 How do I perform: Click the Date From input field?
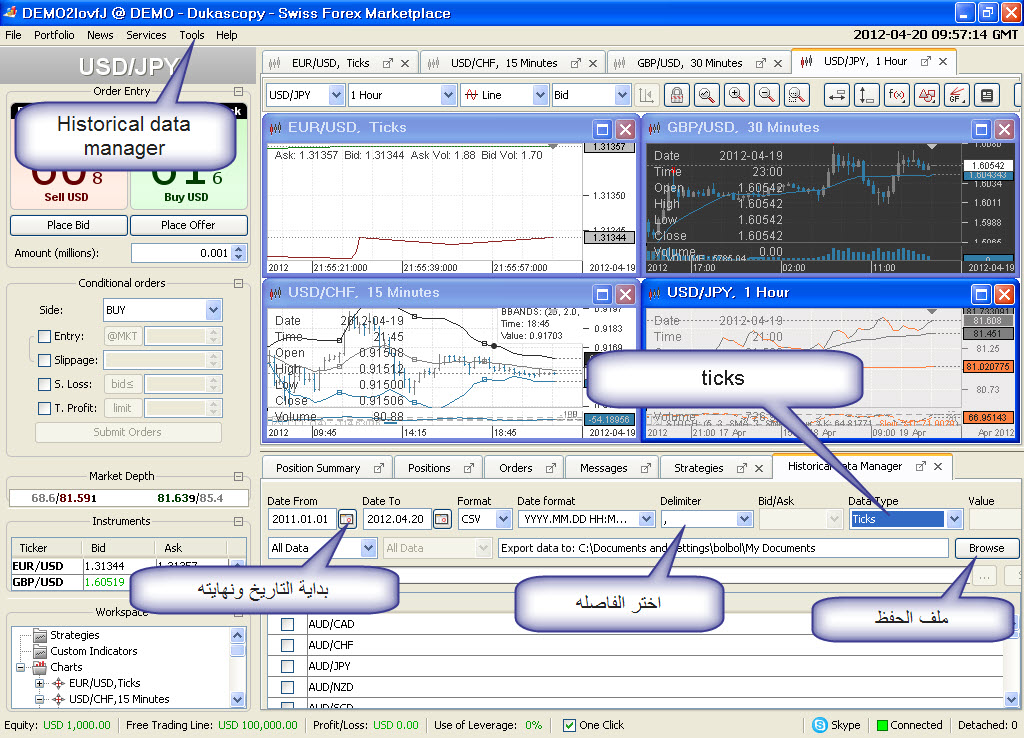point(302,519)
